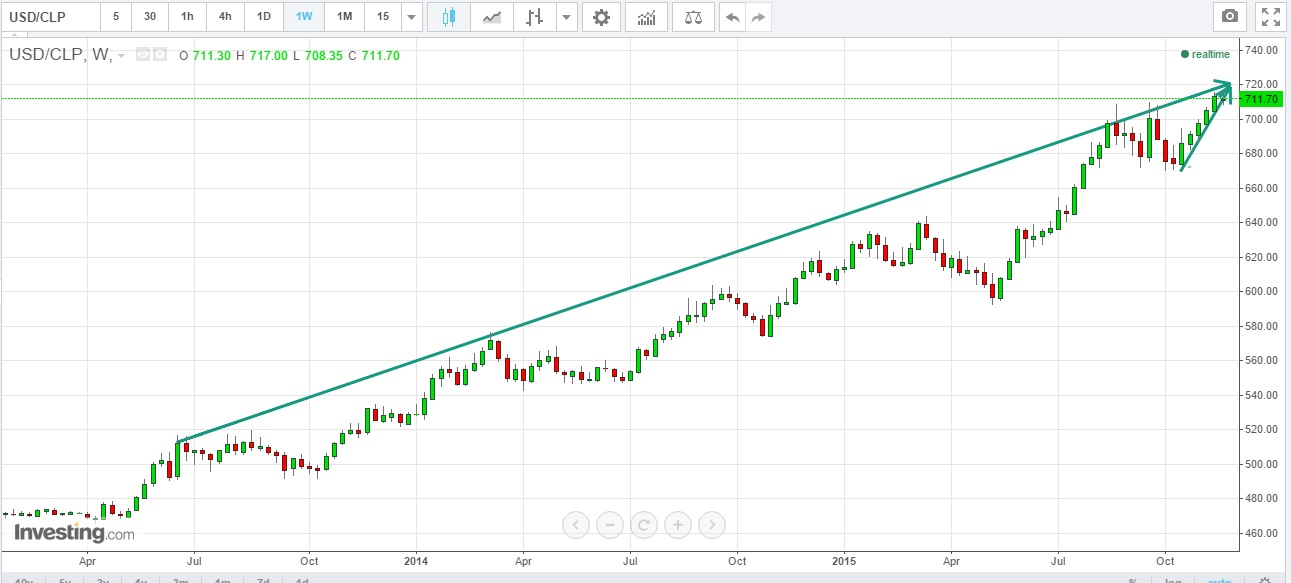1291x583 pixels.
Task: Click the high value 717.00
Action: coord(268,55)
